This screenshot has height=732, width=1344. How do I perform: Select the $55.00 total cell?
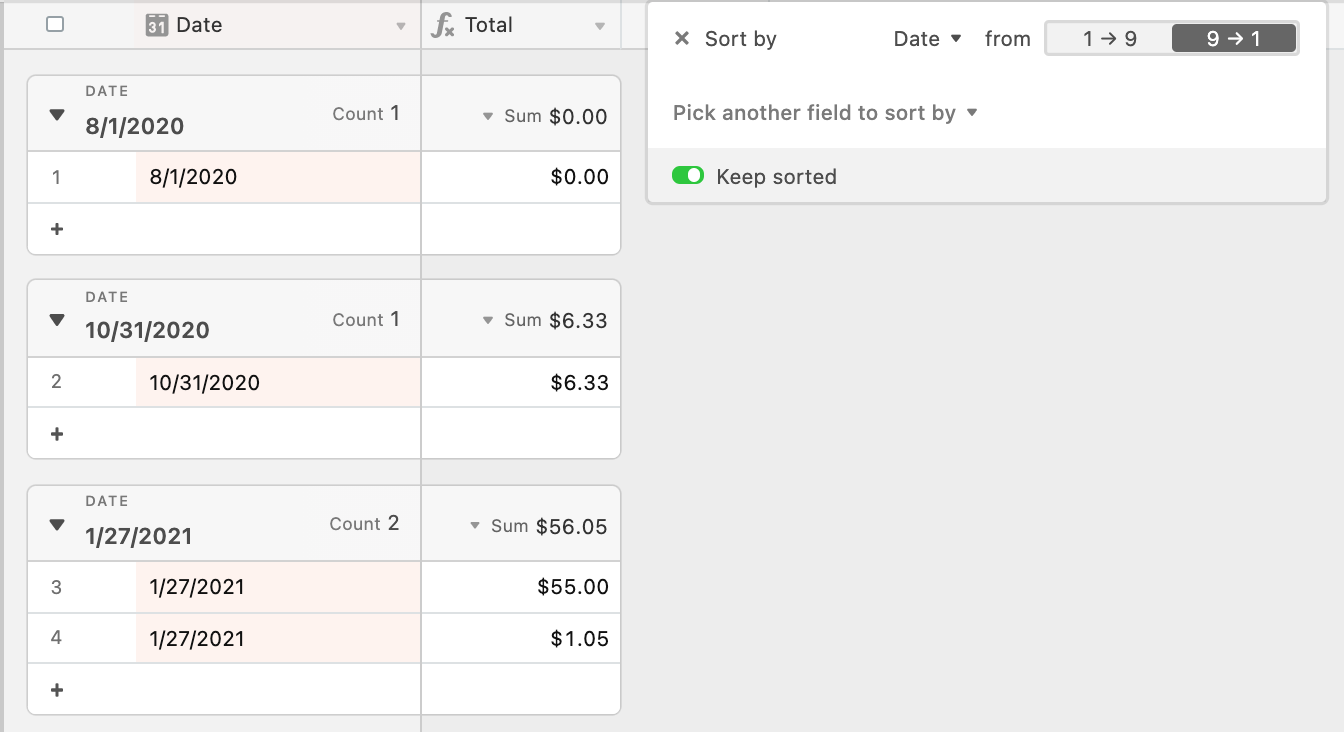(521, 587)
